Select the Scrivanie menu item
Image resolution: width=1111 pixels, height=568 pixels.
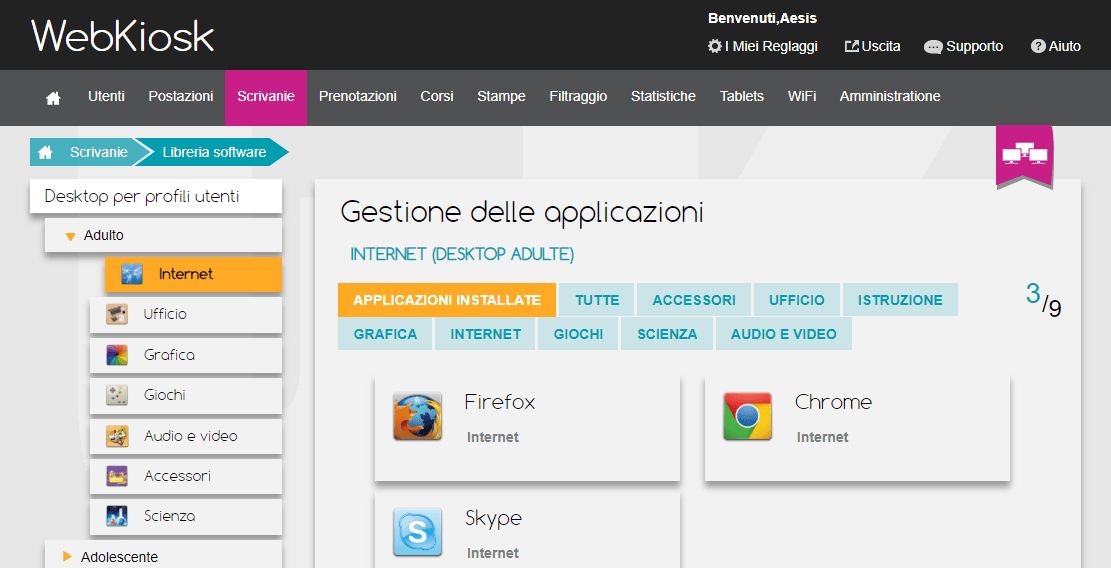pos(266,98)
